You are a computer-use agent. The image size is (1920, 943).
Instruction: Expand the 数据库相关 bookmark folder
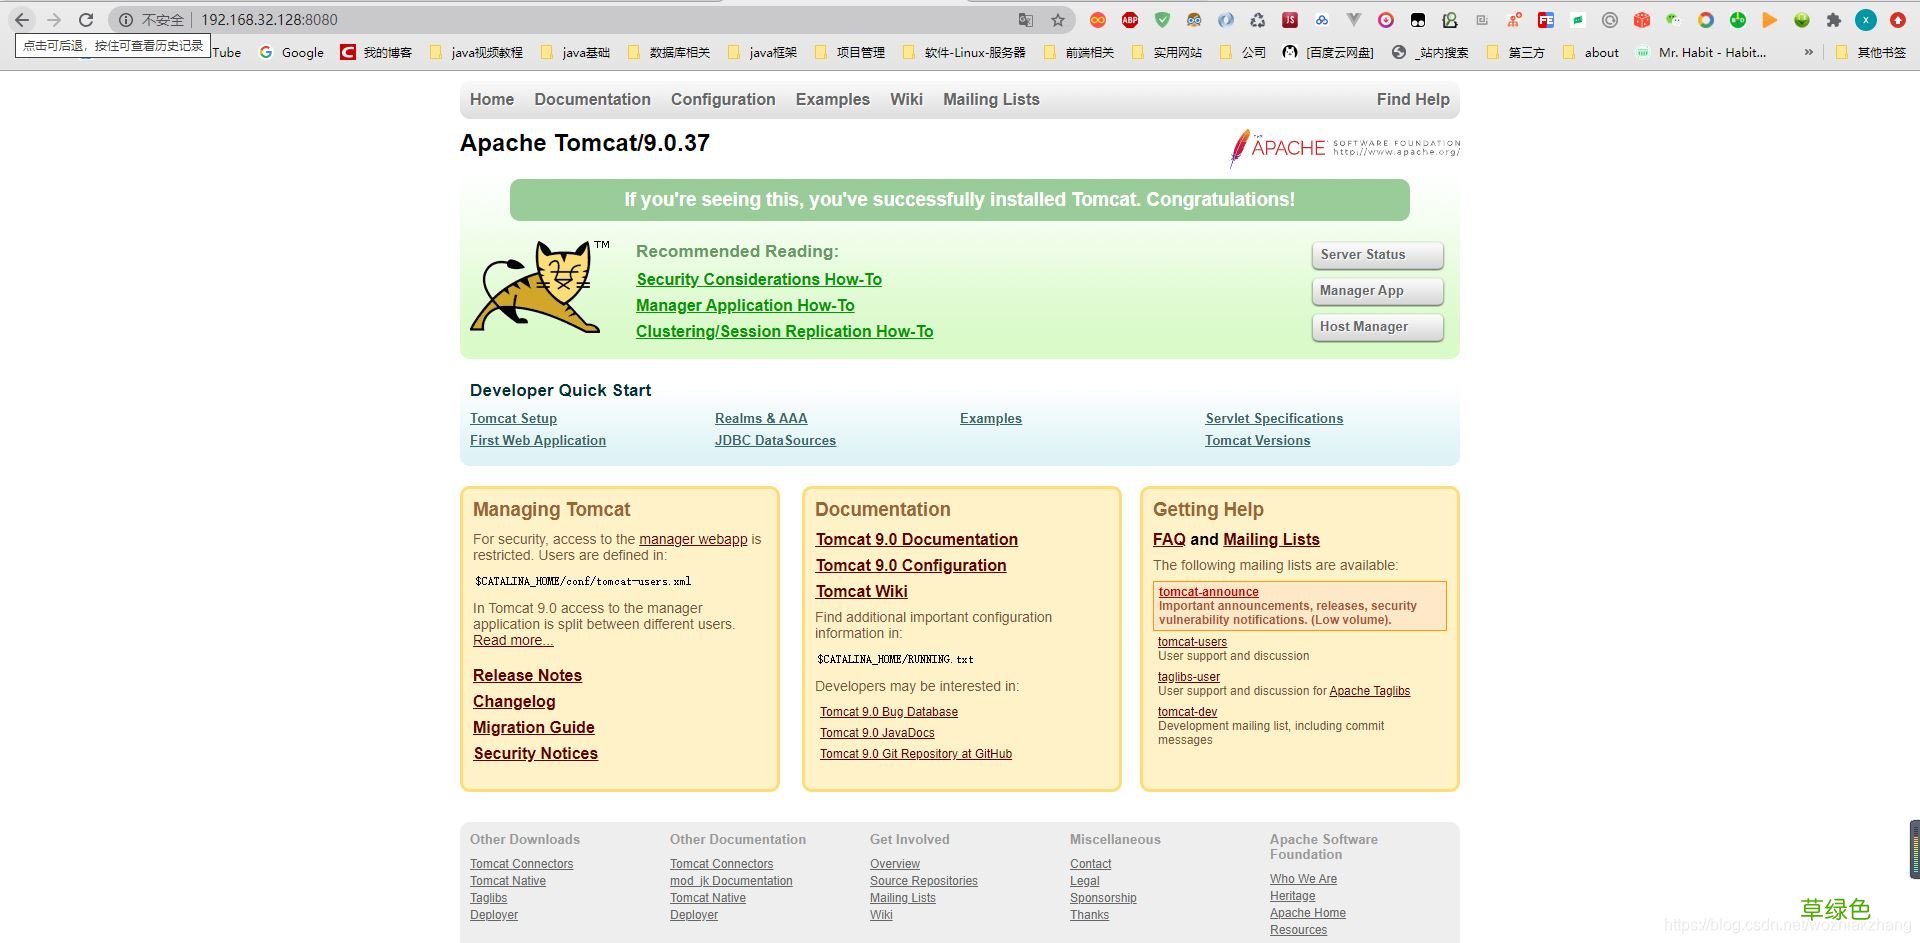[669, 52]
